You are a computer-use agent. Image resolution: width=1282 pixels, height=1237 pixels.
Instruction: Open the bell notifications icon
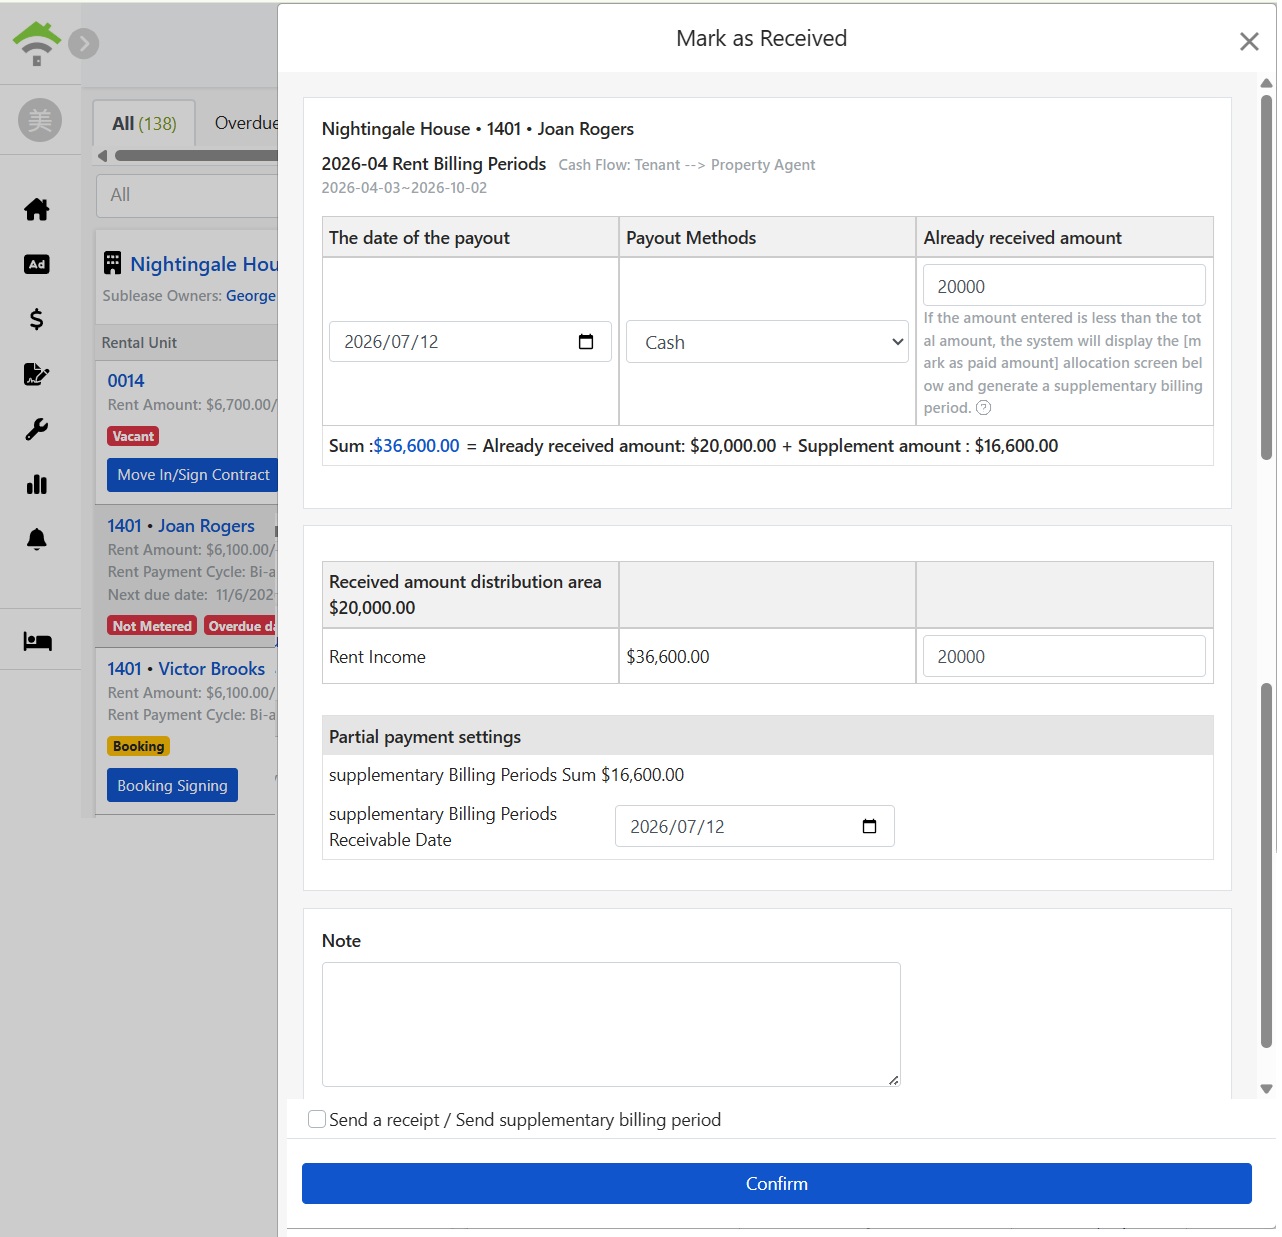pyautogui.click(x=37, y=539)
